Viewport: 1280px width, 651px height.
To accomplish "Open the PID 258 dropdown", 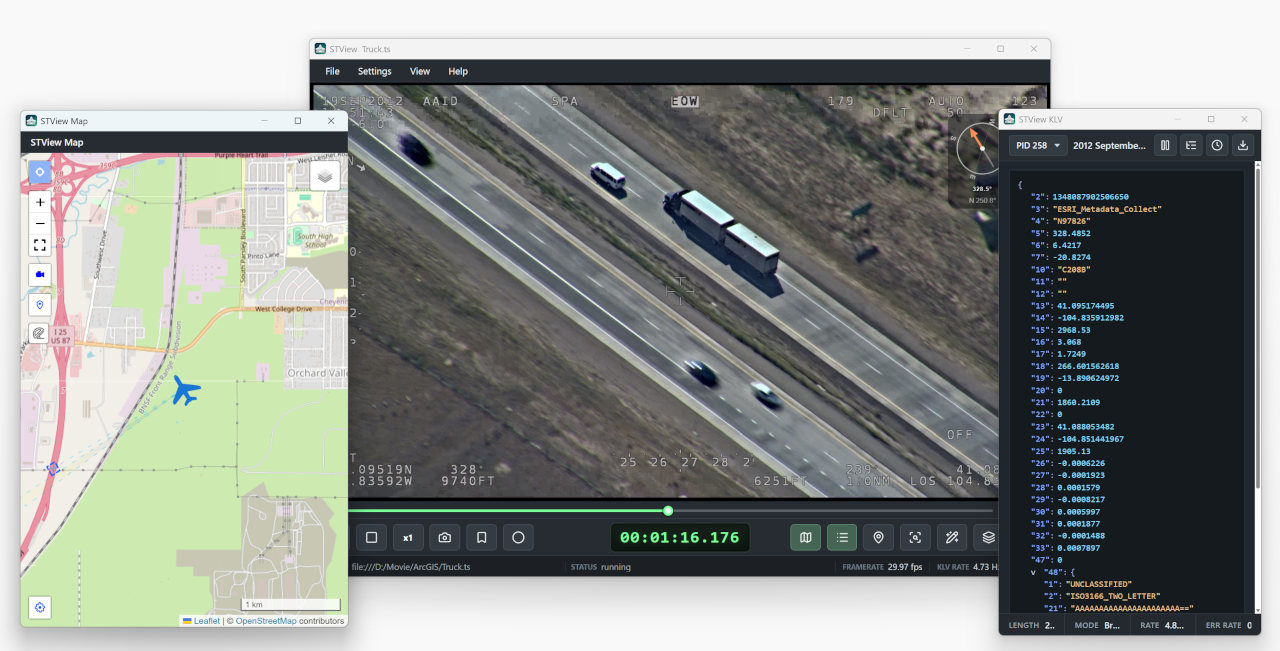I will coord(1037,145).
